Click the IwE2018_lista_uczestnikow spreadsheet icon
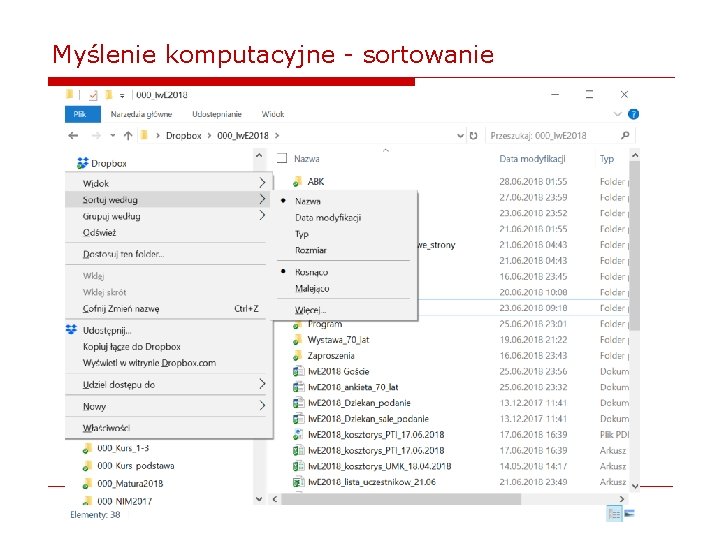720x540 pixels. [298, 482]
